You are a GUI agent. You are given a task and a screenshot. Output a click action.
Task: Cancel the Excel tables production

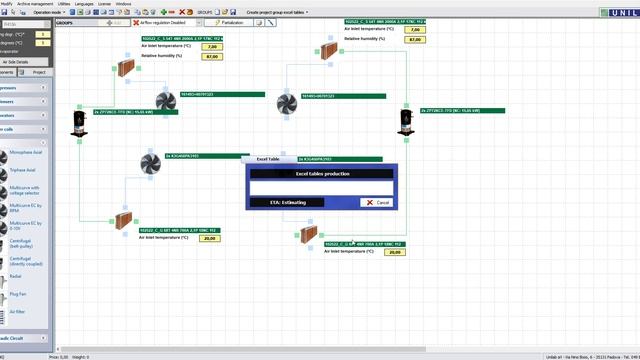tap(377, 202)
